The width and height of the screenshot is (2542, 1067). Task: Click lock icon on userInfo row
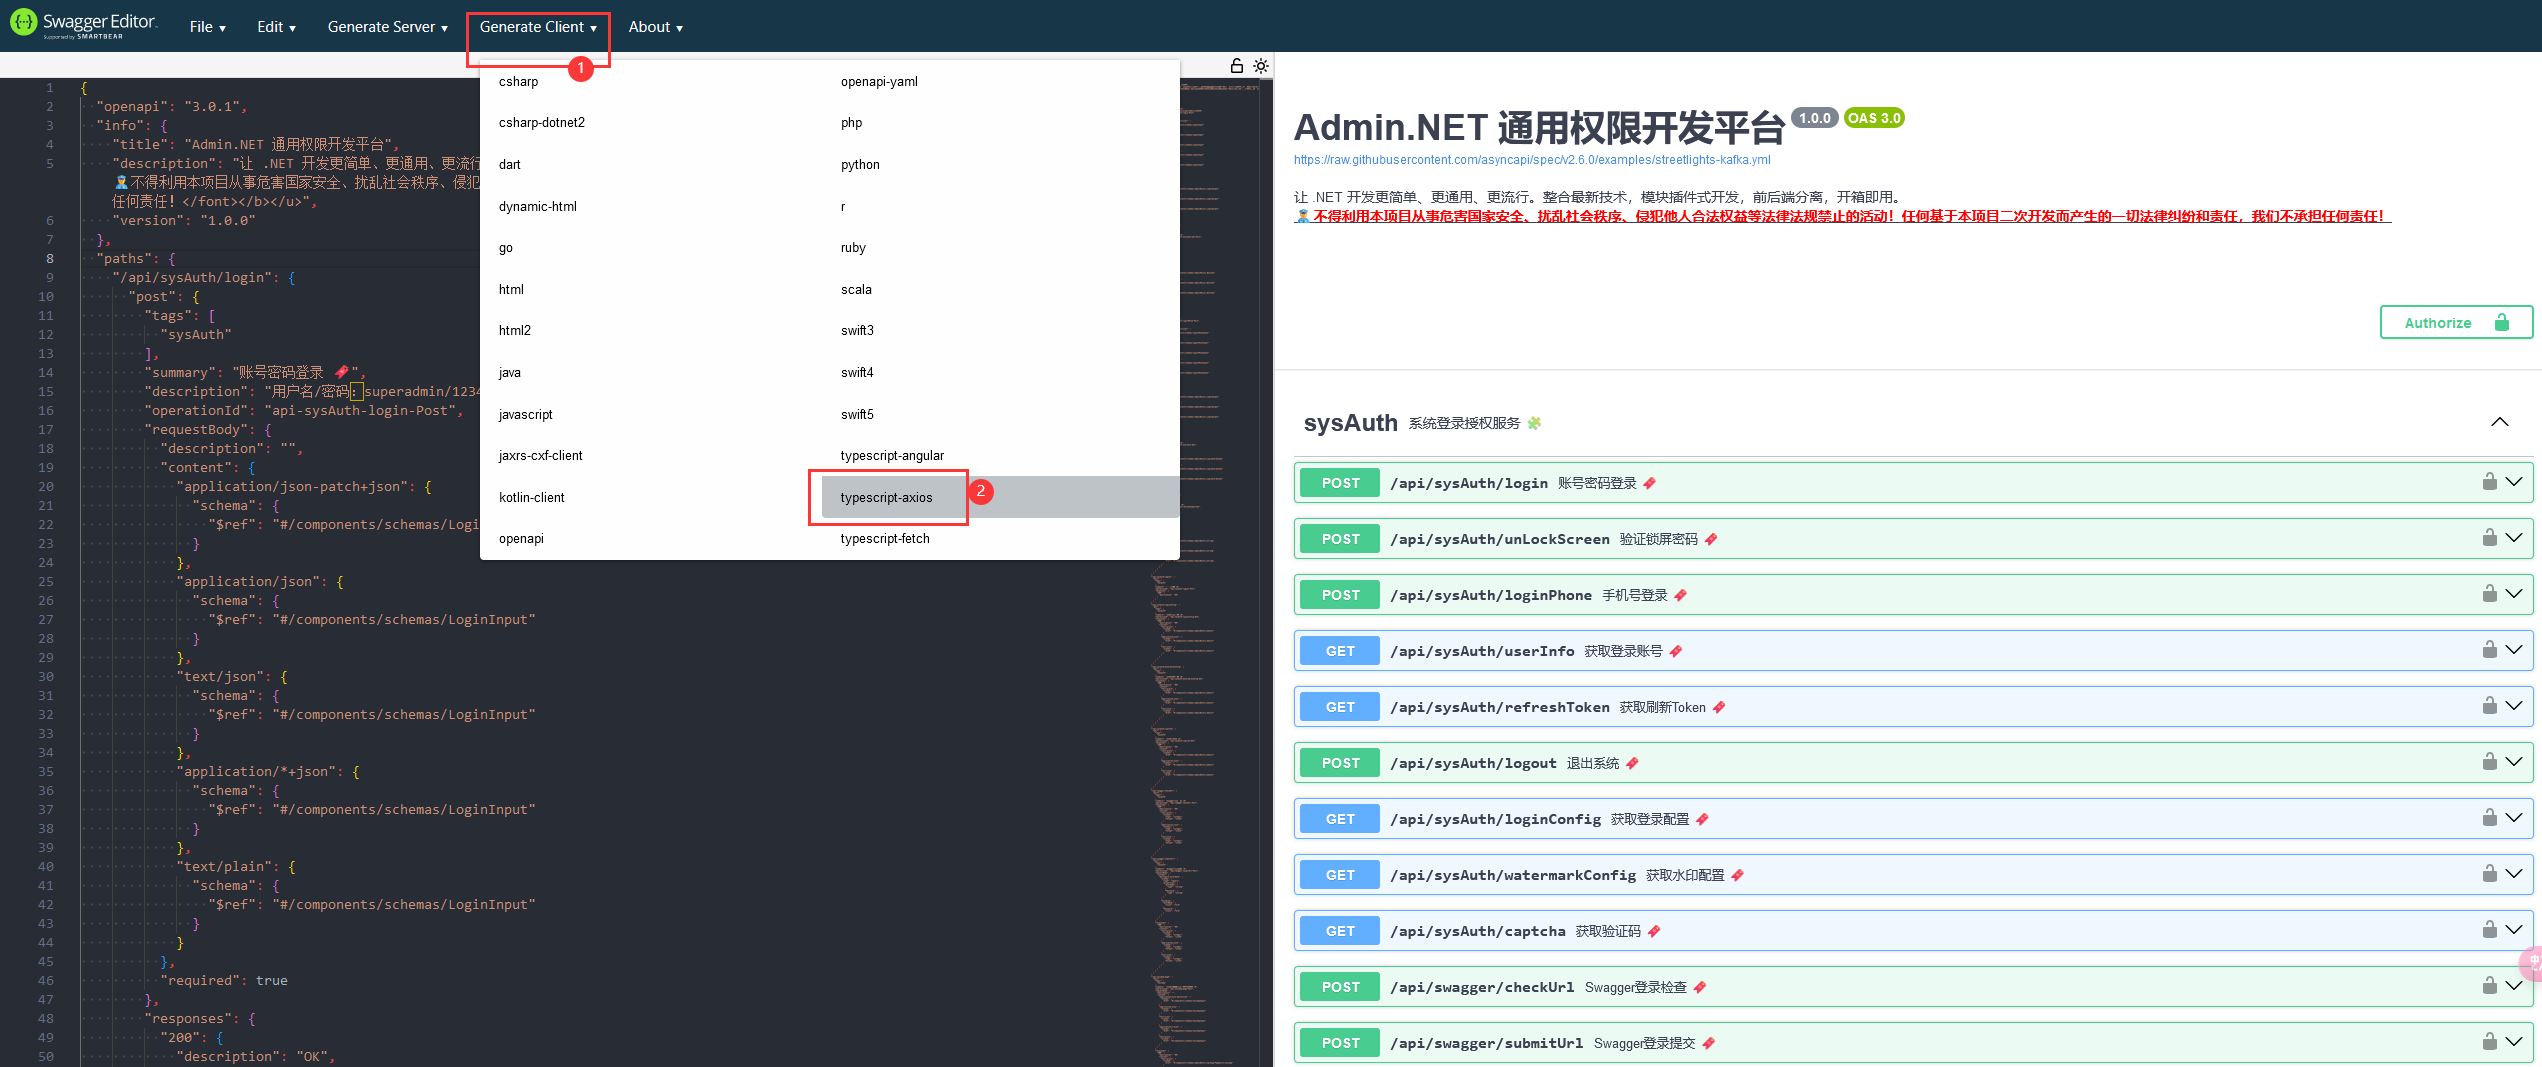[2489, 650]
